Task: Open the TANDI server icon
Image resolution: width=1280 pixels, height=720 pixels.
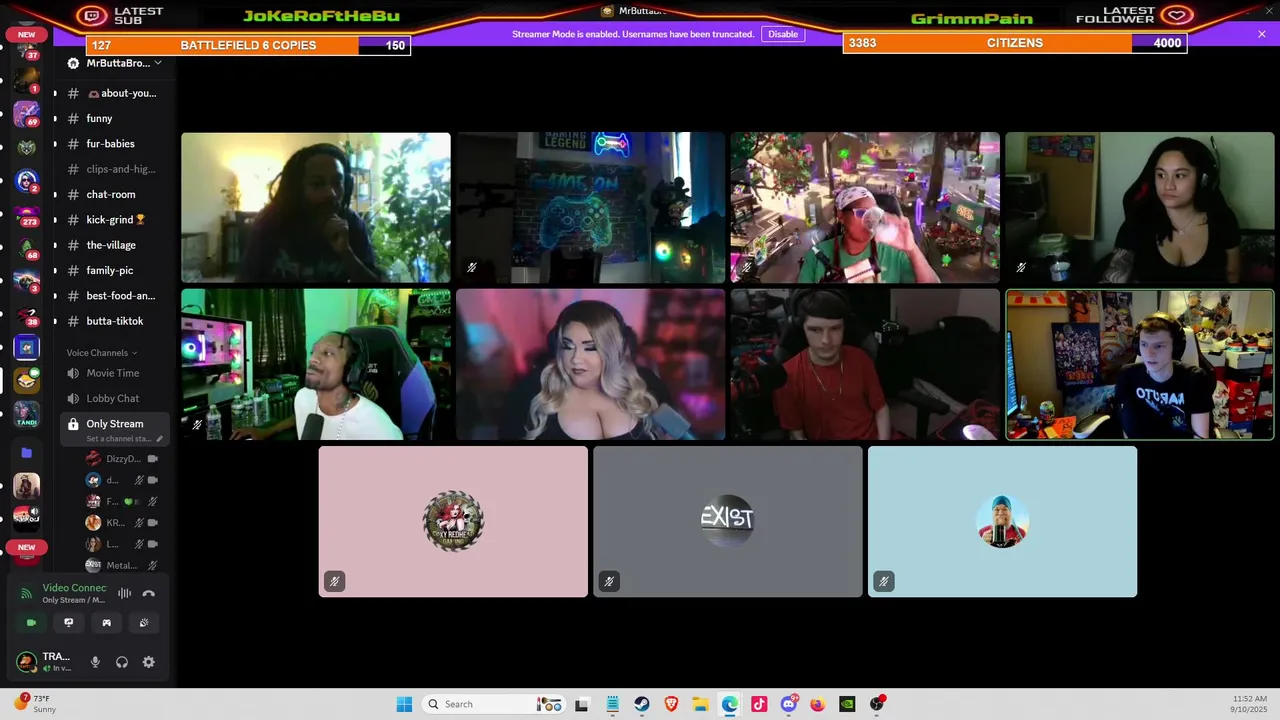Action: click(27, 414)
